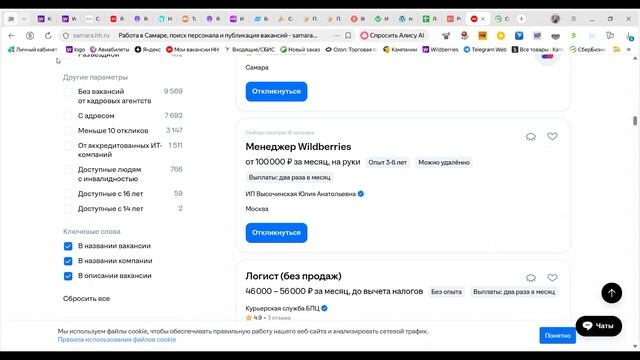Open the Менеджер Wildberries vacancy title
Image resolution: width=640 pixels, height=360 pixels.
coord(298,147)
